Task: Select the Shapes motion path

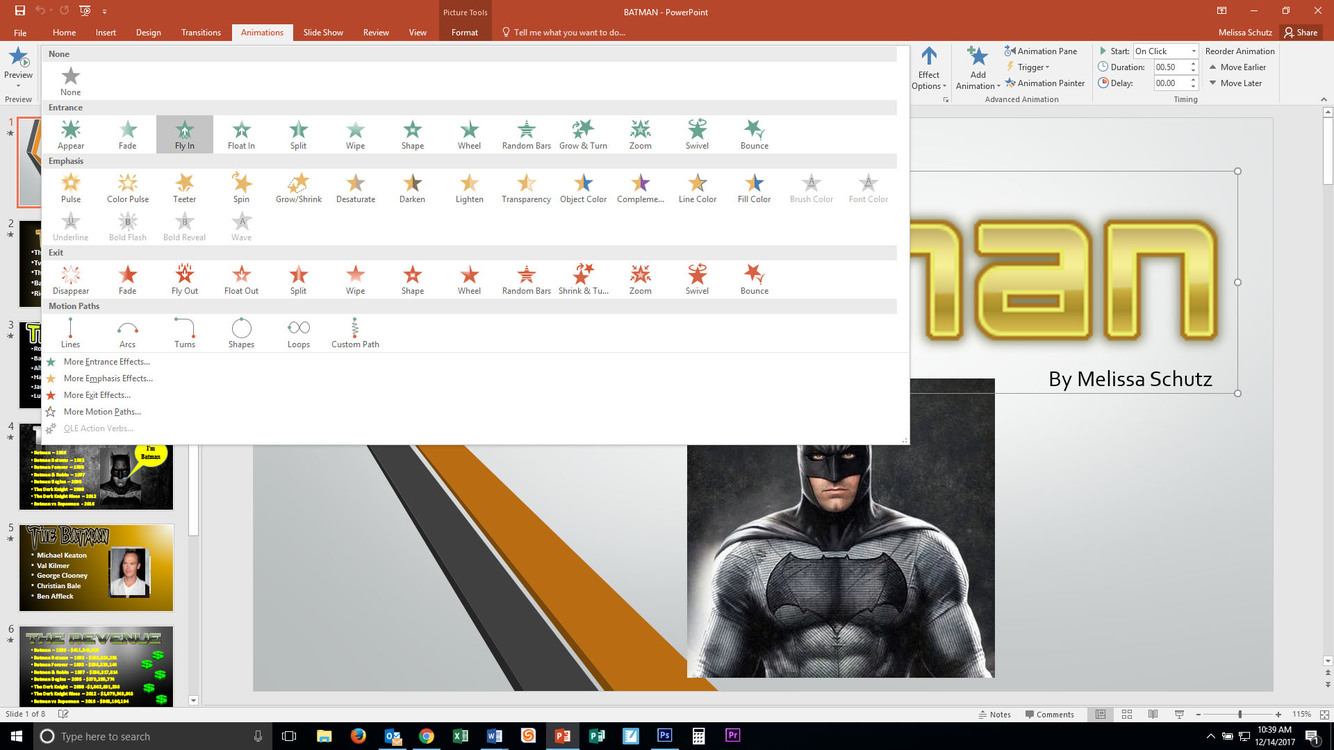Action: (241, 332)
